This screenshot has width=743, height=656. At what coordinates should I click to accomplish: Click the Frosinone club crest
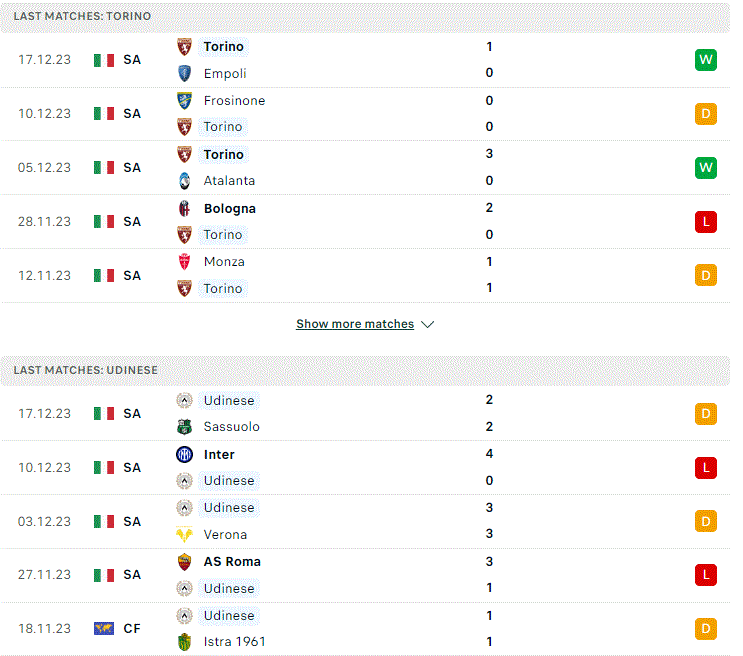pos(184,100)
